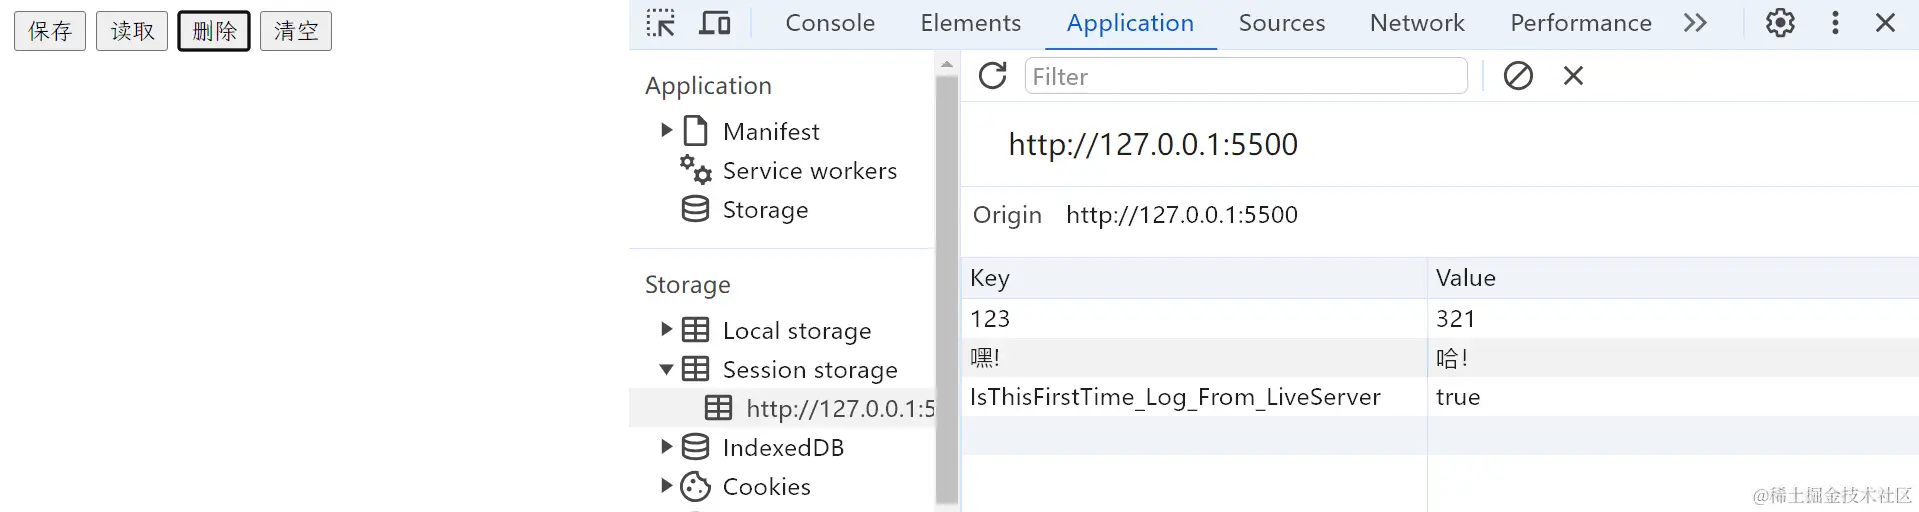The width and height of the screenshot is (1919, 512).
Task: Focus the Filter input field
Action: (1245, 76)
